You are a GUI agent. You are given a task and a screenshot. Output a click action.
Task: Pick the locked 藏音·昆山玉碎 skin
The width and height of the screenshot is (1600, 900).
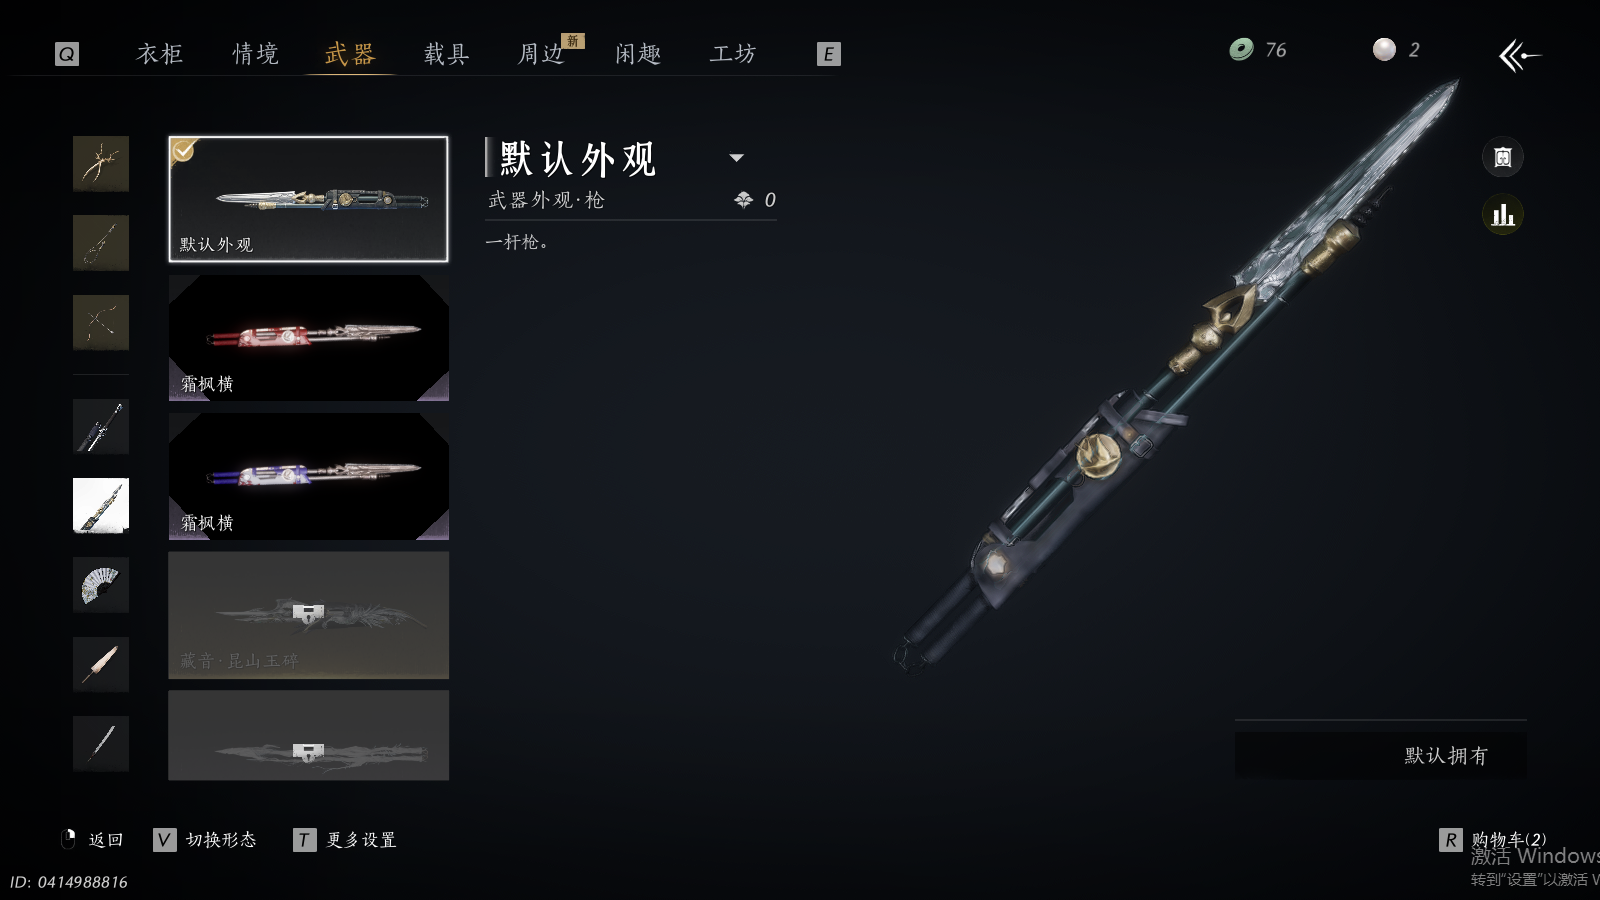tap(308, 615)
